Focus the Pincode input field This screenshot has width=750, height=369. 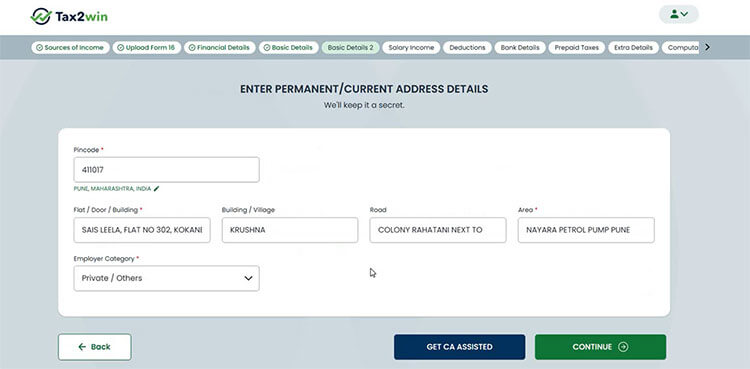click(x=166, y=169)
